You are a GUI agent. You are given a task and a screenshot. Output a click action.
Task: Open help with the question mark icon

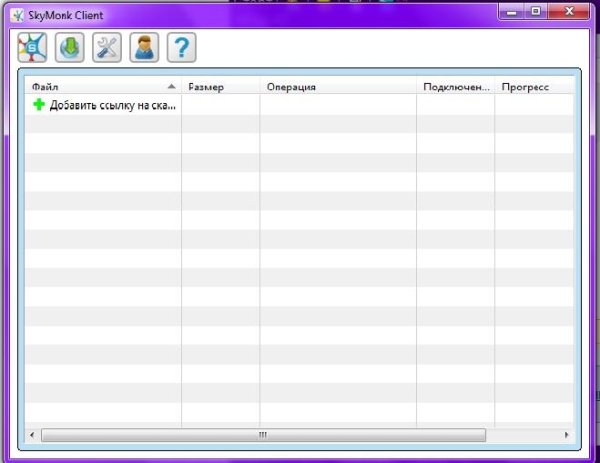(182, 47)
